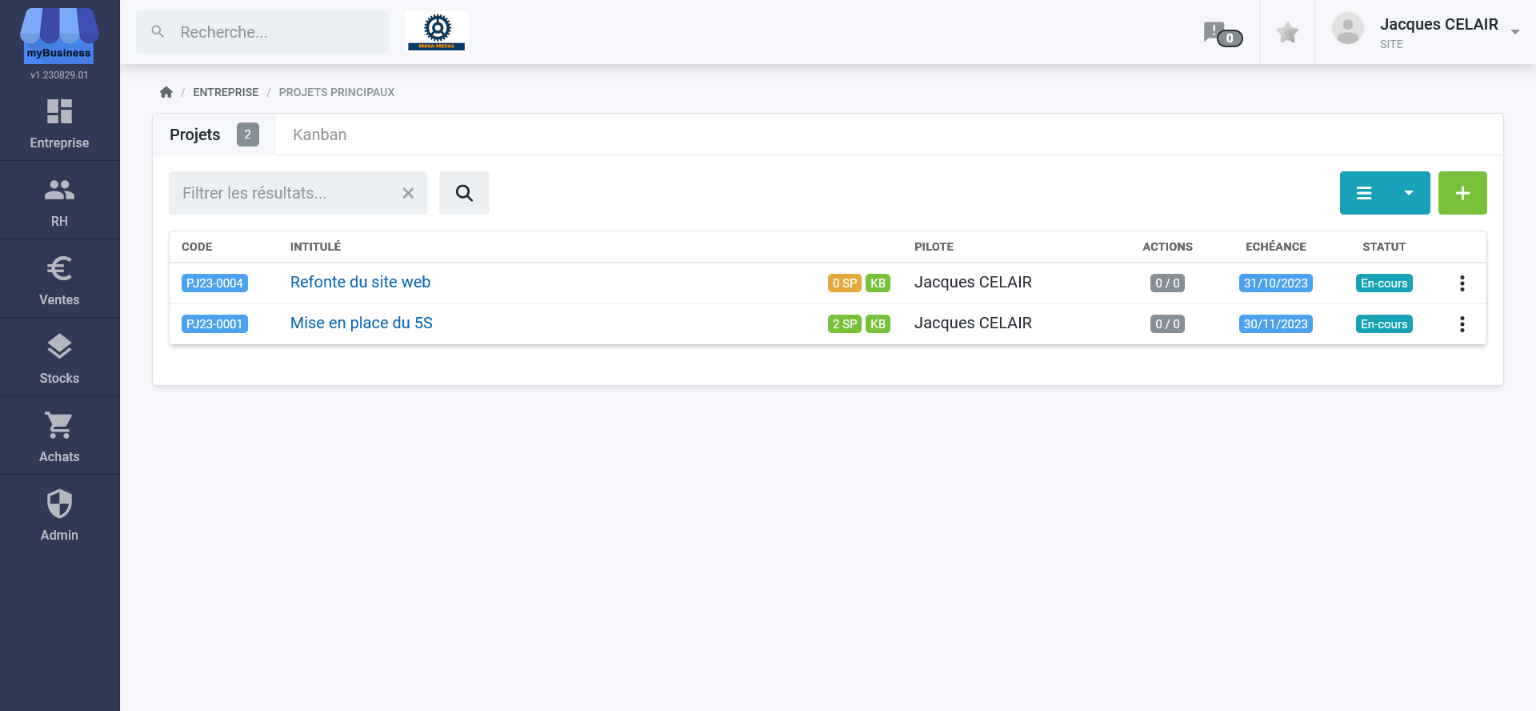
Task: Click the 31/10/2023 deadline badge
Action: 1276,283
